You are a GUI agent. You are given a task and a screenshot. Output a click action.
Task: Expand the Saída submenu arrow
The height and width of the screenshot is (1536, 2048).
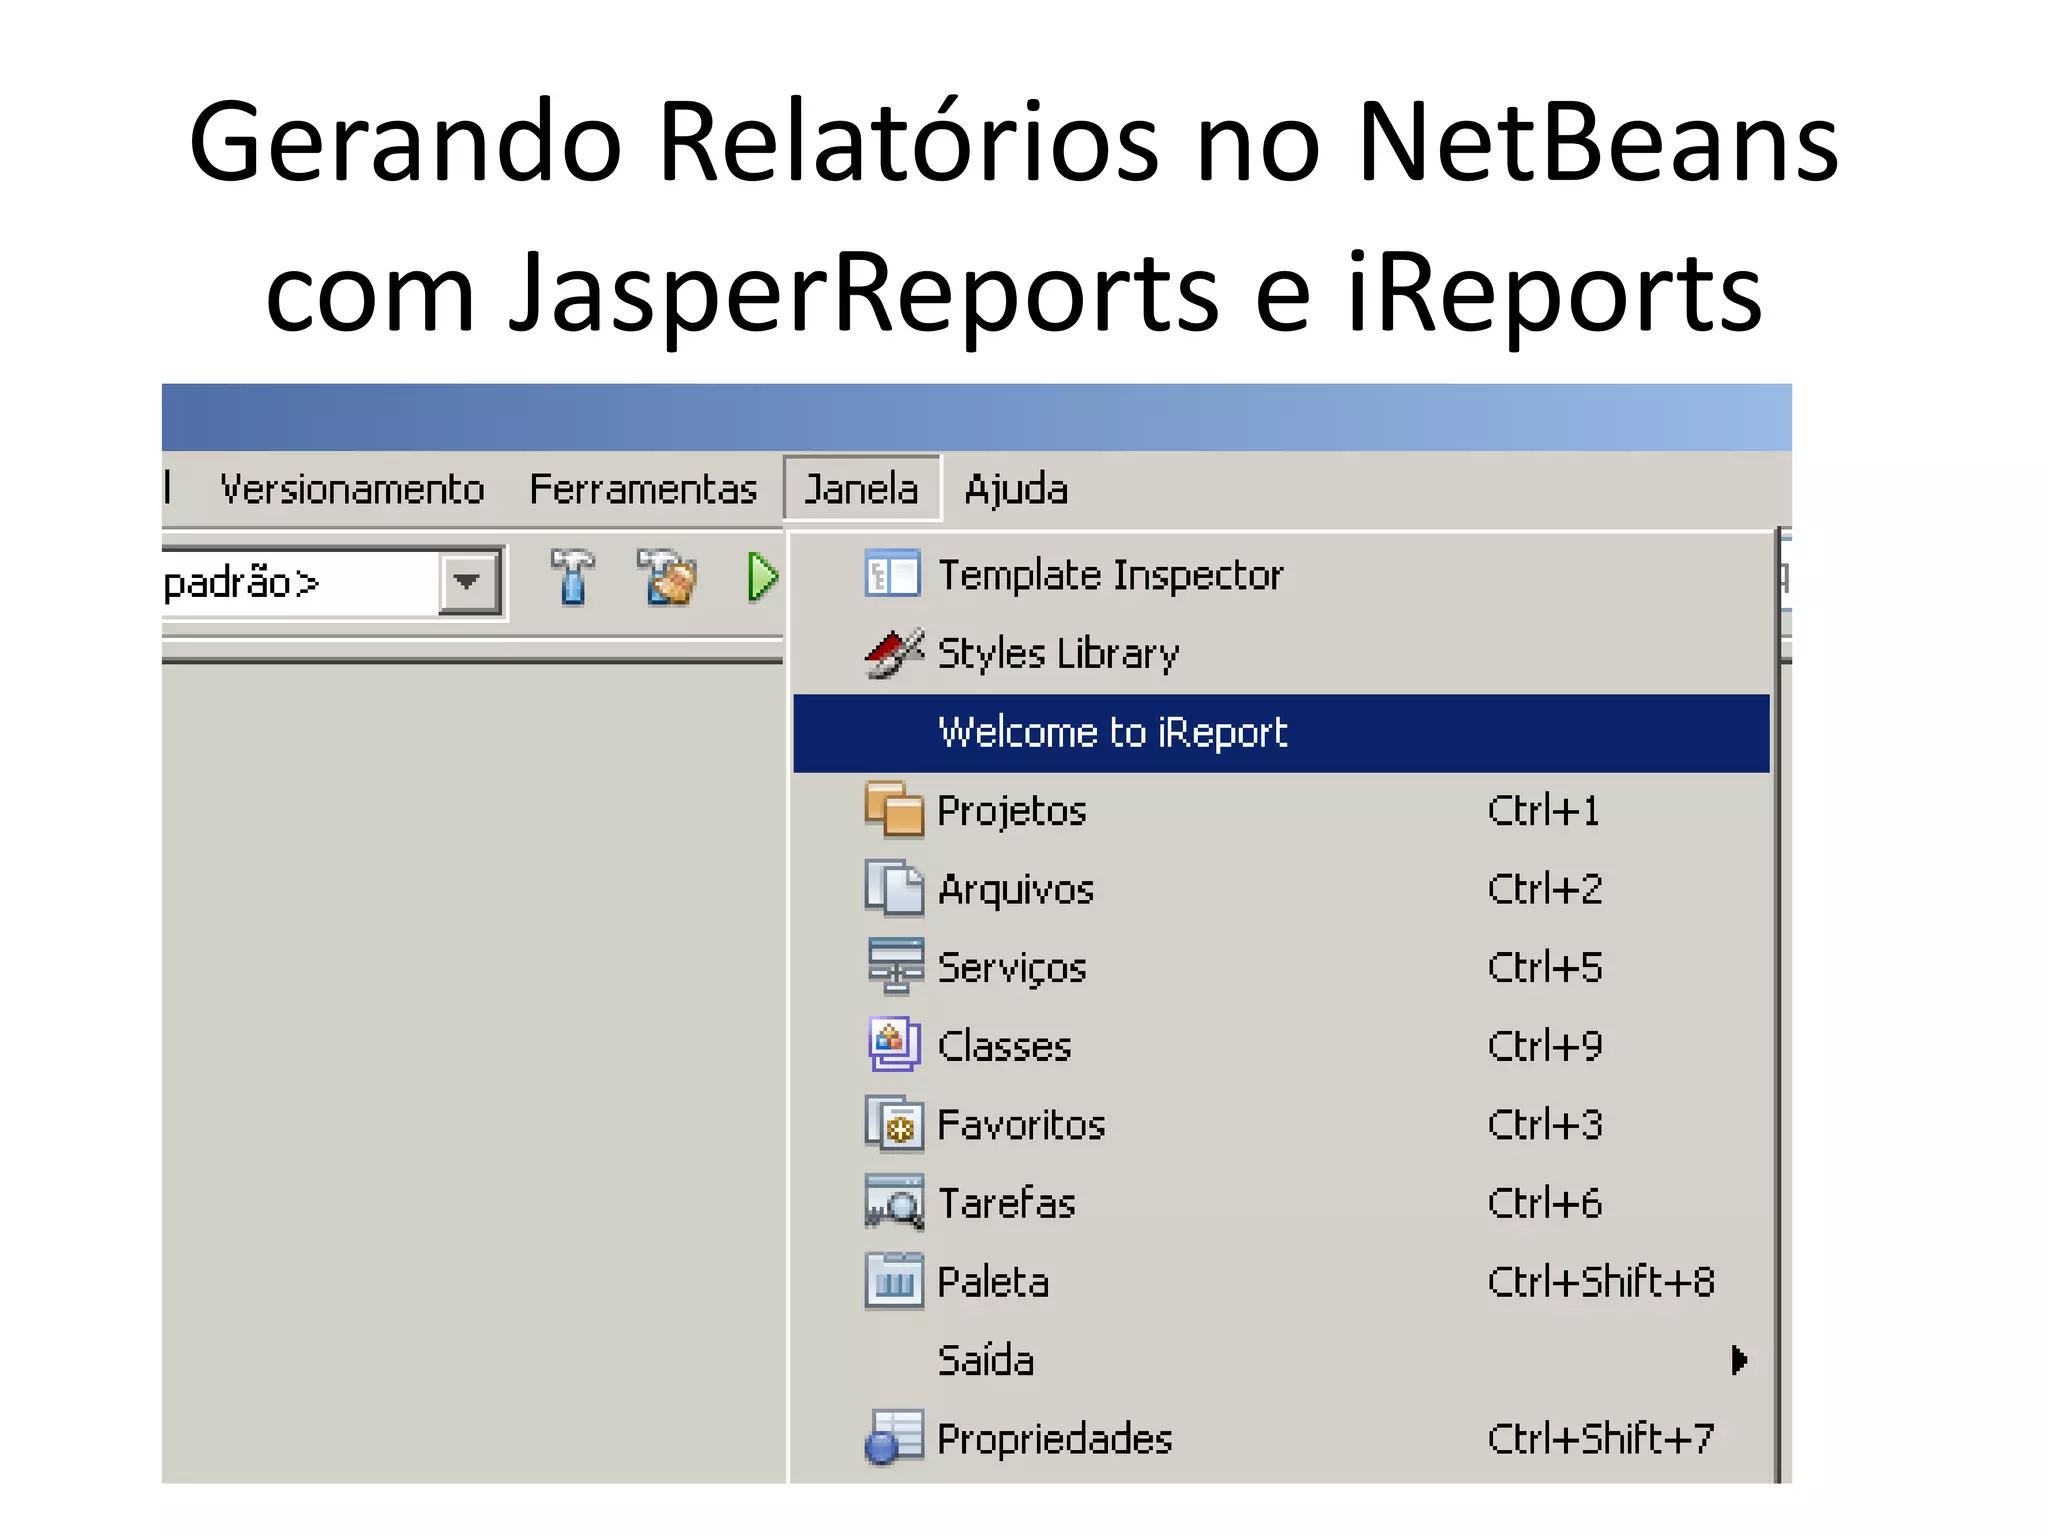pyautogui.click(x=1739, y=1360)
